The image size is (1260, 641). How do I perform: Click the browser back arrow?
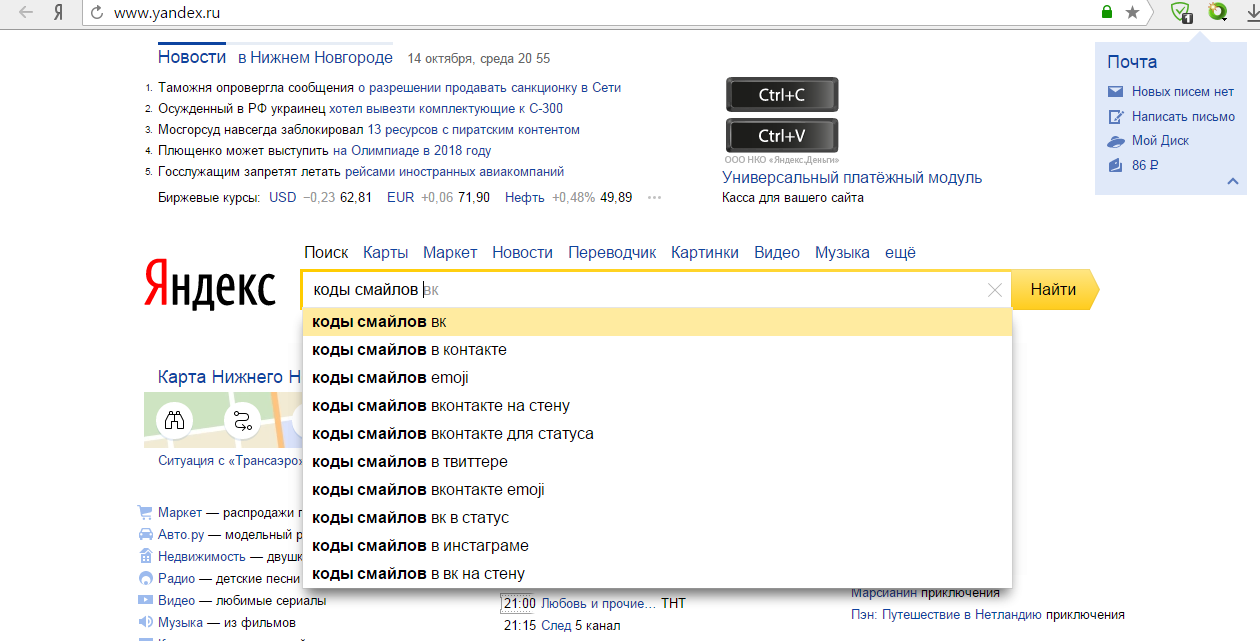26,13
